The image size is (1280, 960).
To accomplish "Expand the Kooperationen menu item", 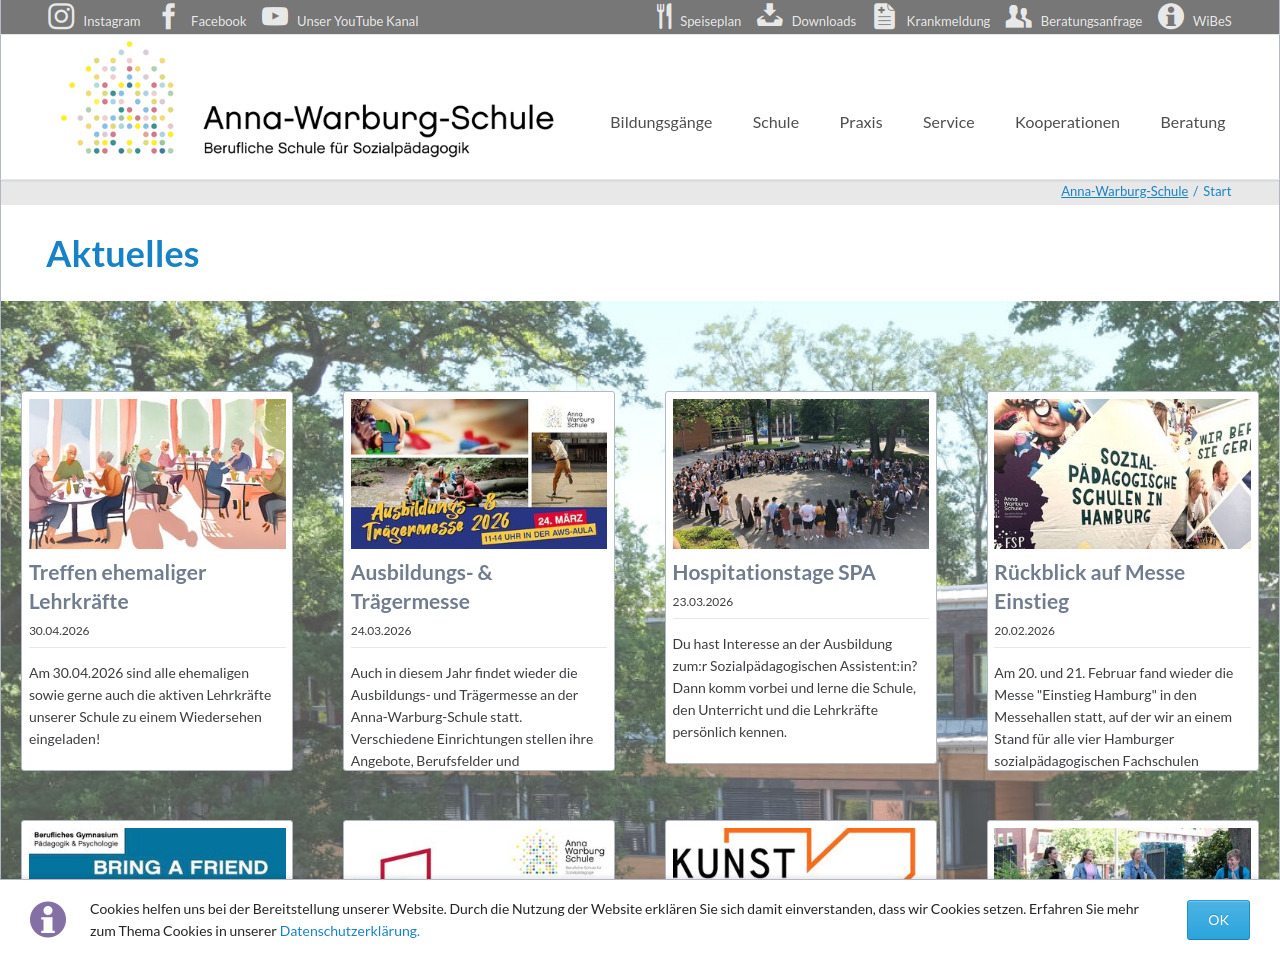I will click(x=1067, y=122).
